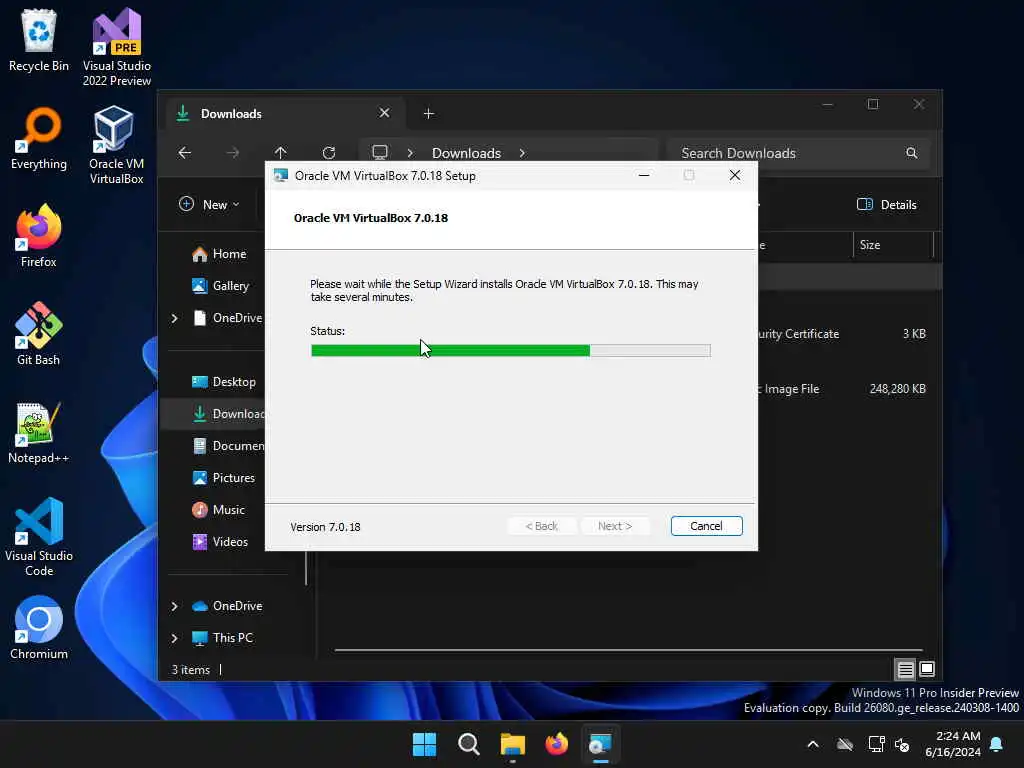Switch to details list view icon
1024x768 pixels.
click(x=905, y=669)
